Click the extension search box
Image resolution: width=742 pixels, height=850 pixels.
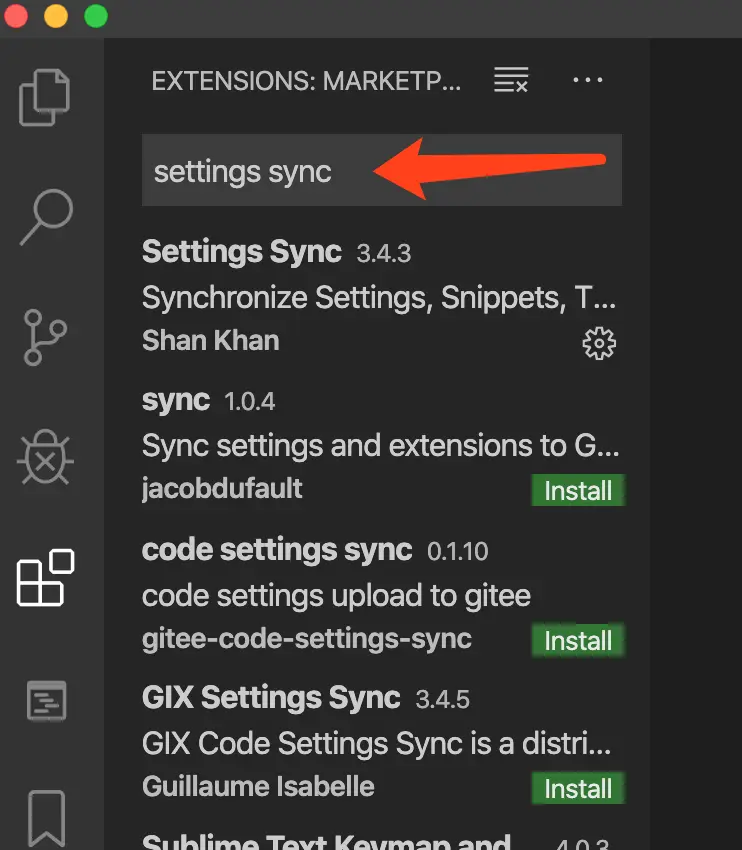pyautogui.click(x=380, y=172)
